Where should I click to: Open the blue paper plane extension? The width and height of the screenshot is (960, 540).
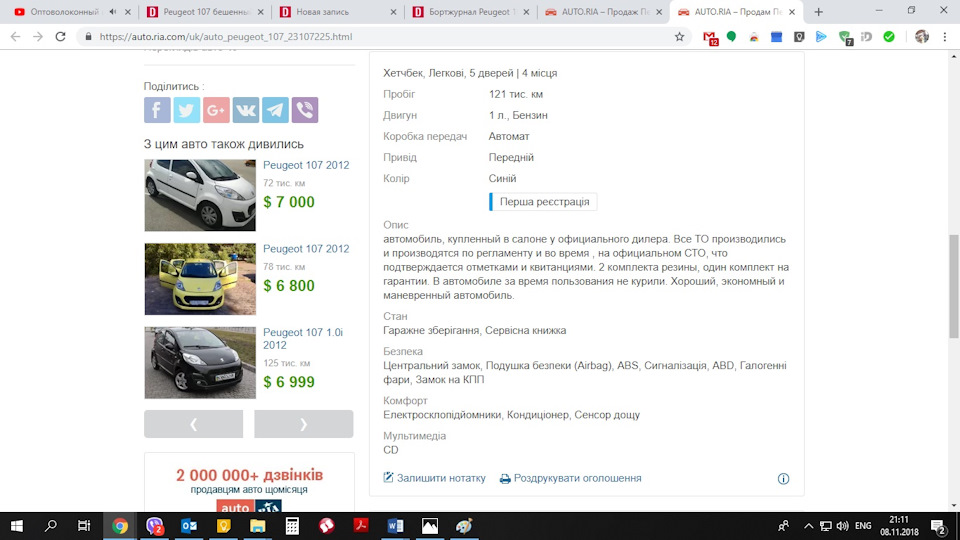tap(821, 37)
